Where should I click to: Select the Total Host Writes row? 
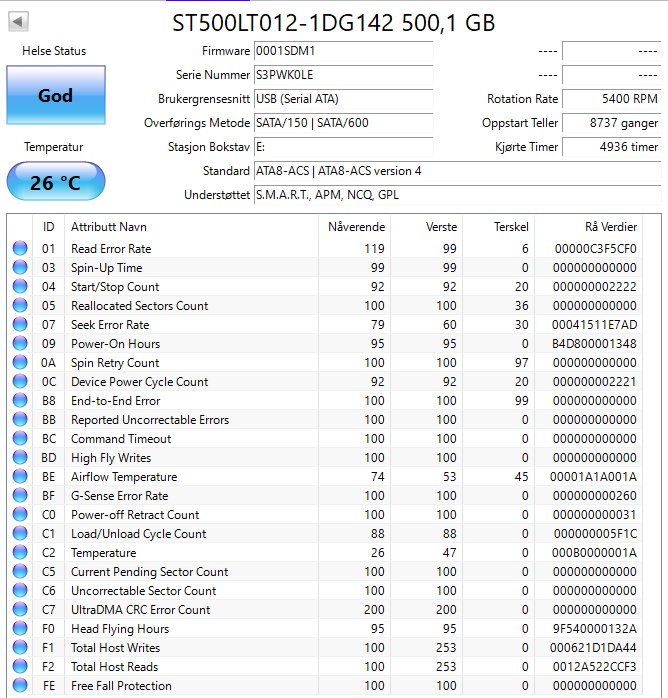(300, 648)
